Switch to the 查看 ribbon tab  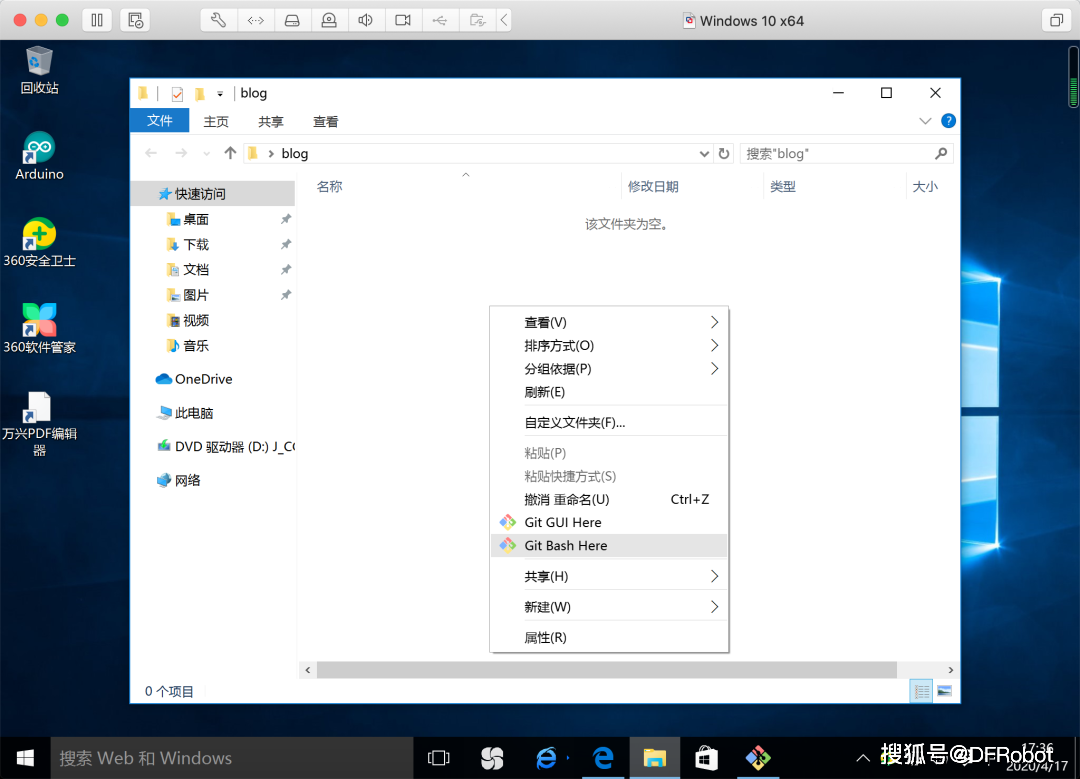tap(325, 121)
